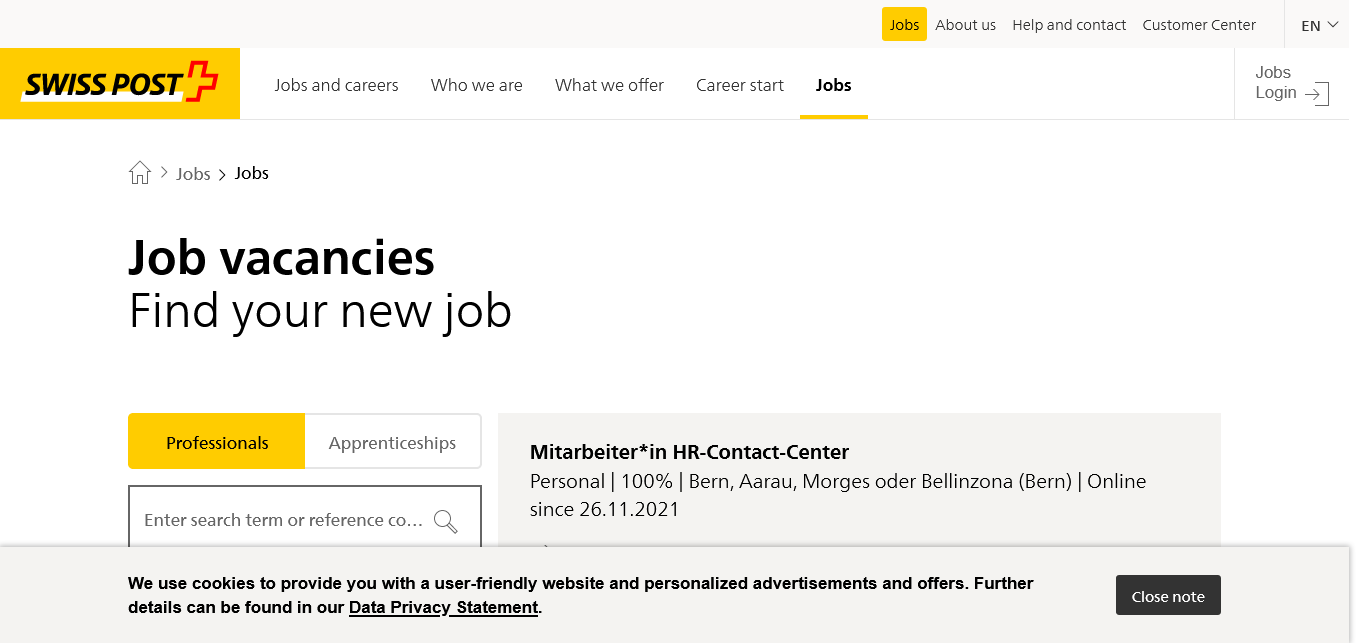
Task: Go to Help and contact
Action: pyautogui.click(x=1069, y=25)
